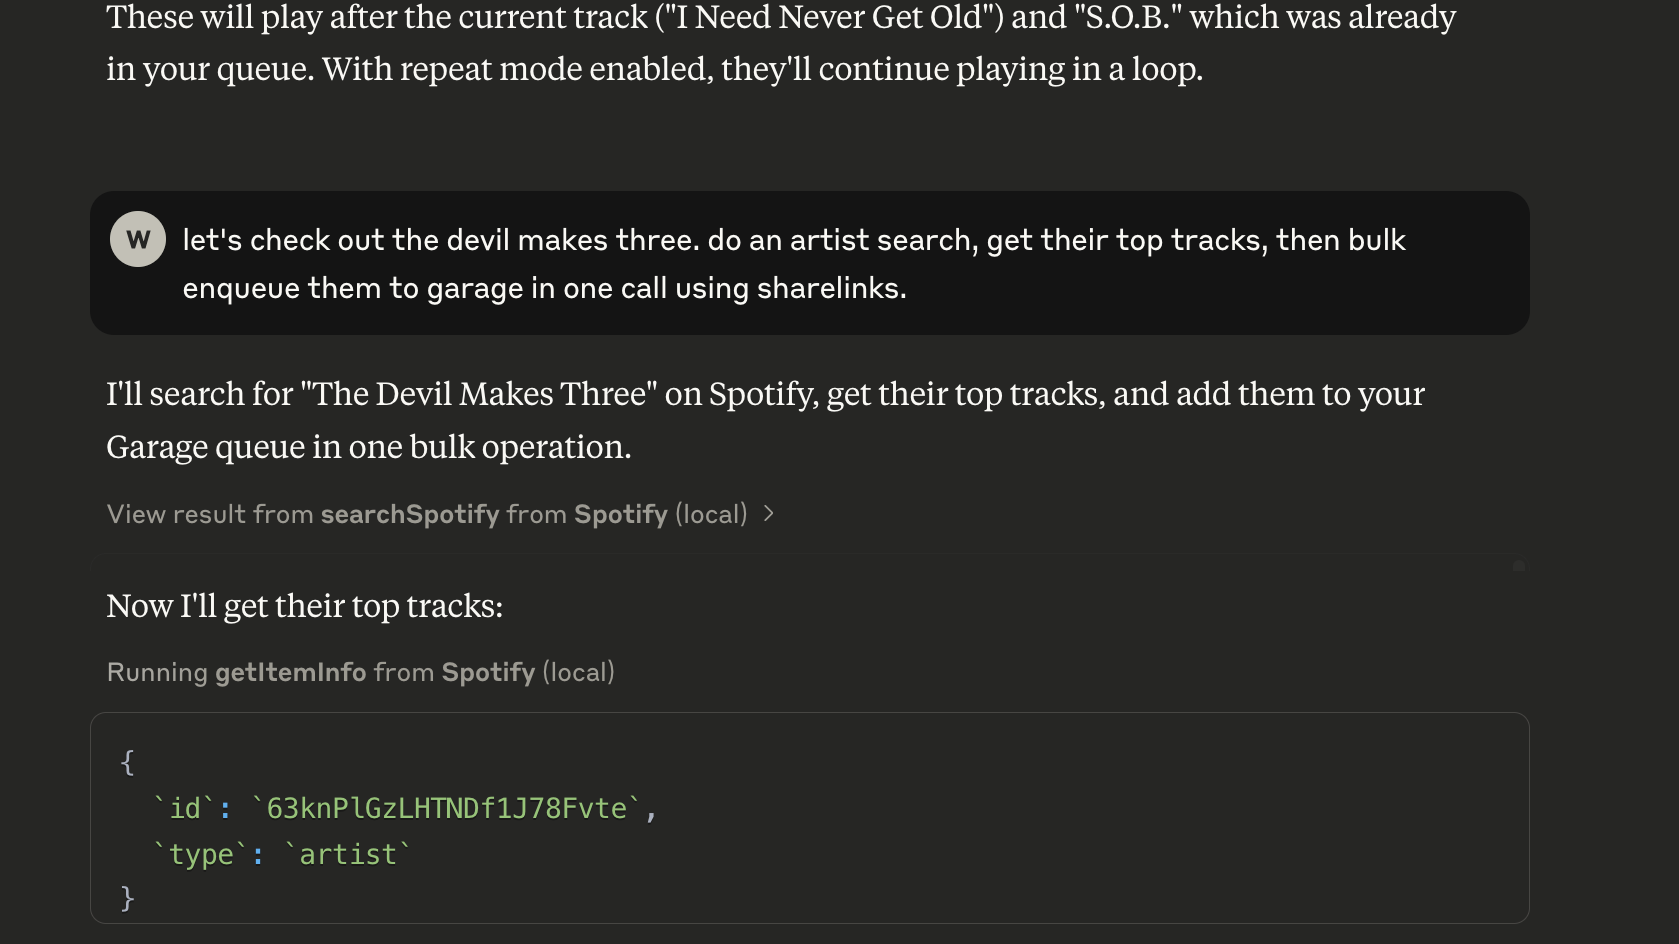Click Spotify label in the Running getItemInfo line

488,672
